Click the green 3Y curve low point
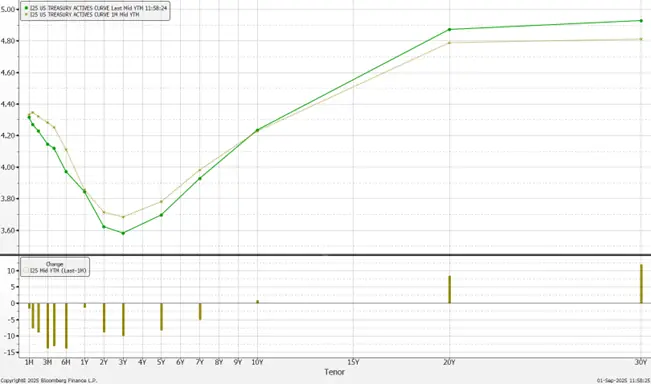651x384 pixels. point(123,233)
